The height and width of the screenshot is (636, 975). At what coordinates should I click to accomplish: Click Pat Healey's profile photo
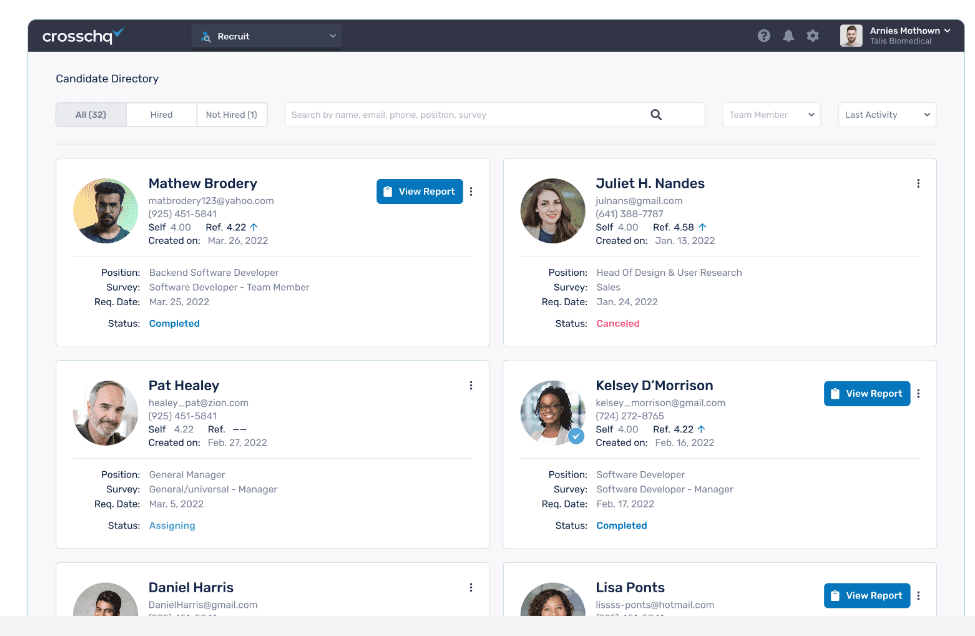[105, 413]
